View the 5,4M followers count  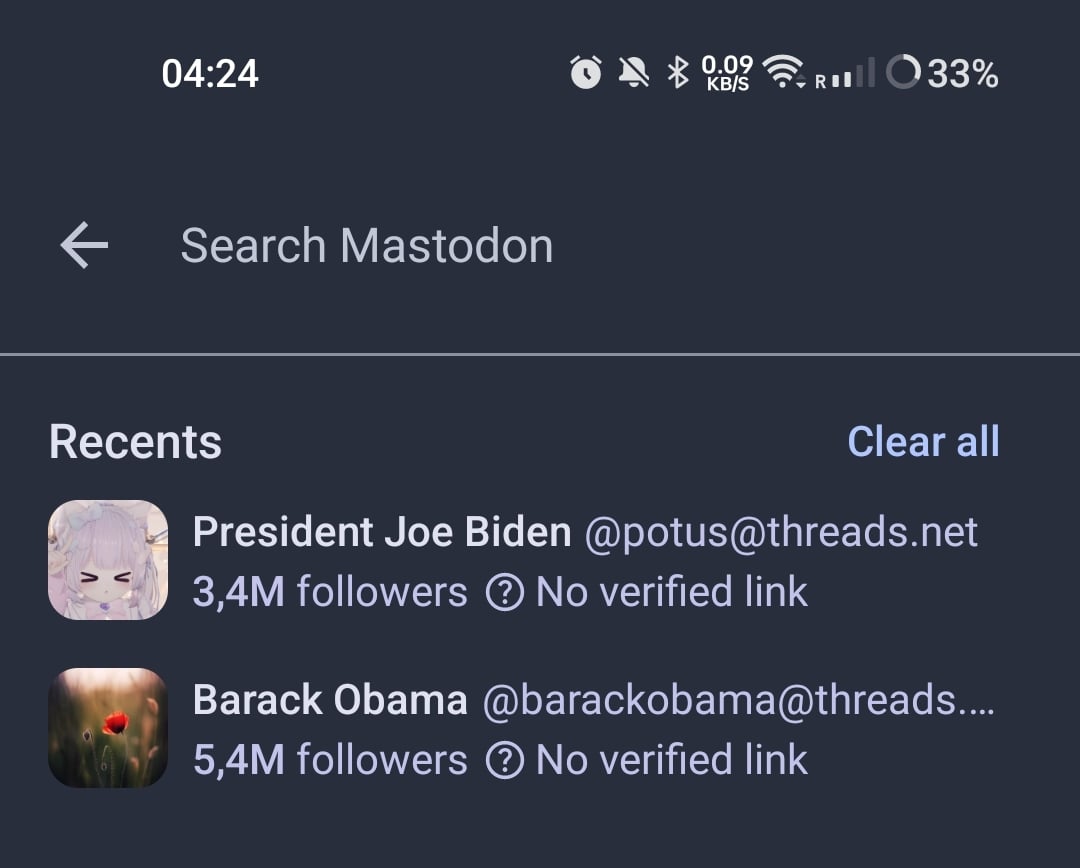[x=330, y=761]
